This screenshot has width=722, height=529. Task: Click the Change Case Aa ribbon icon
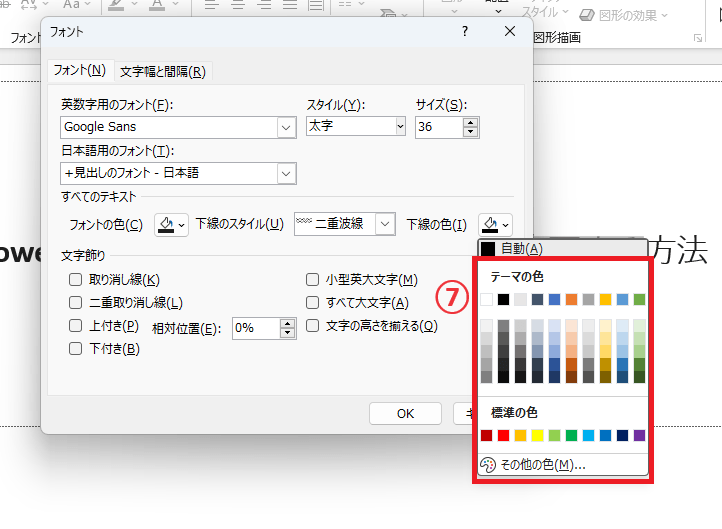point(71,5)
